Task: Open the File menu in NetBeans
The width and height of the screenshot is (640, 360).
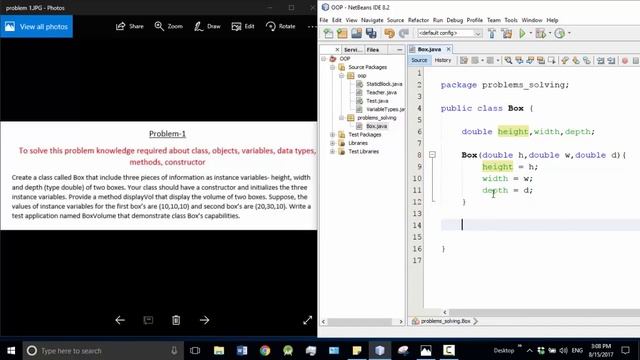Action: [324, 20]
